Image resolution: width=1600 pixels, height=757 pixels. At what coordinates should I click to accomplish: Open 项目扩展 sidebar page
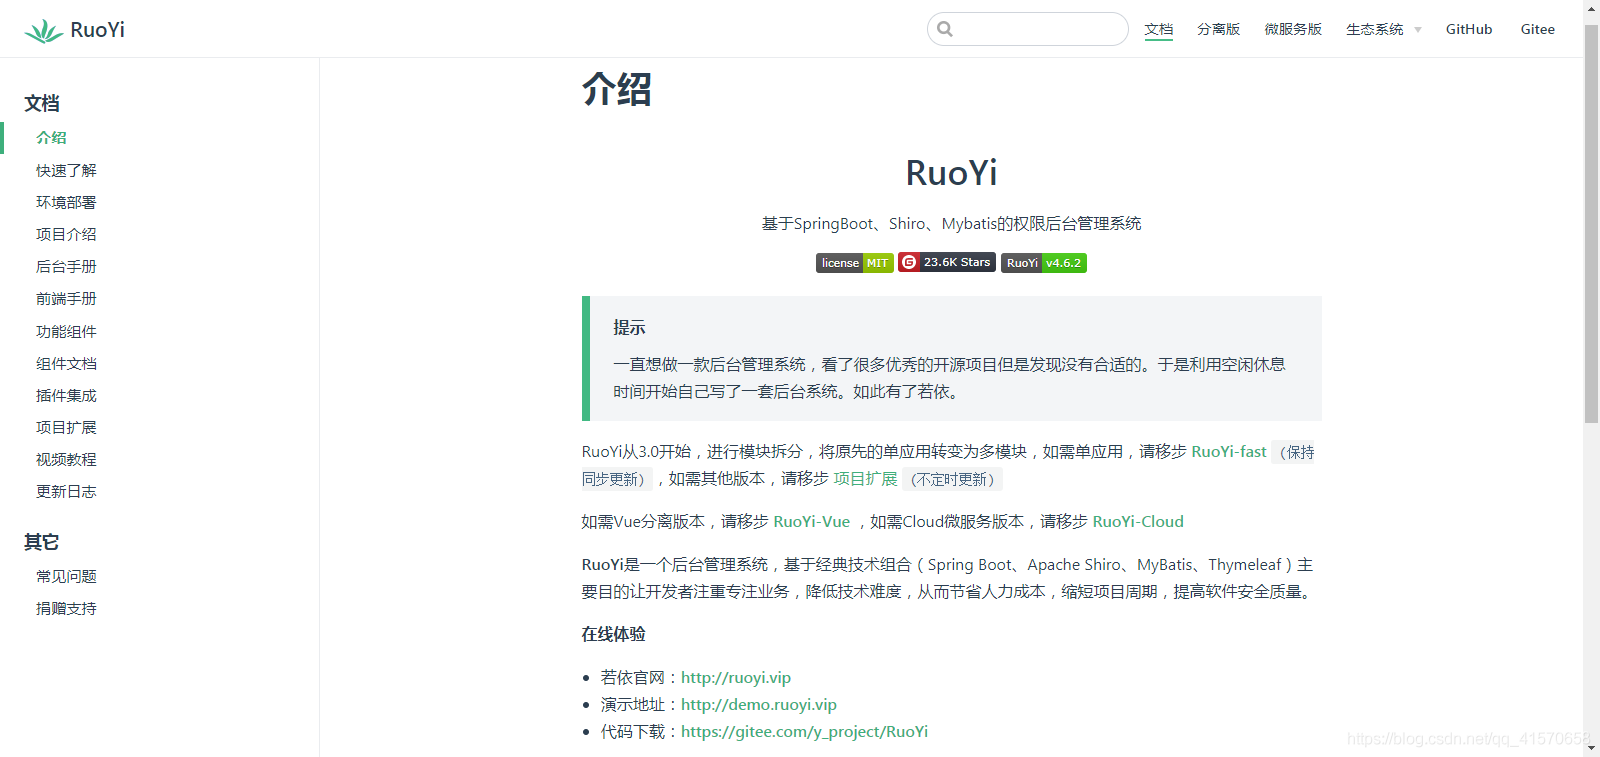[x=66, y=428]
